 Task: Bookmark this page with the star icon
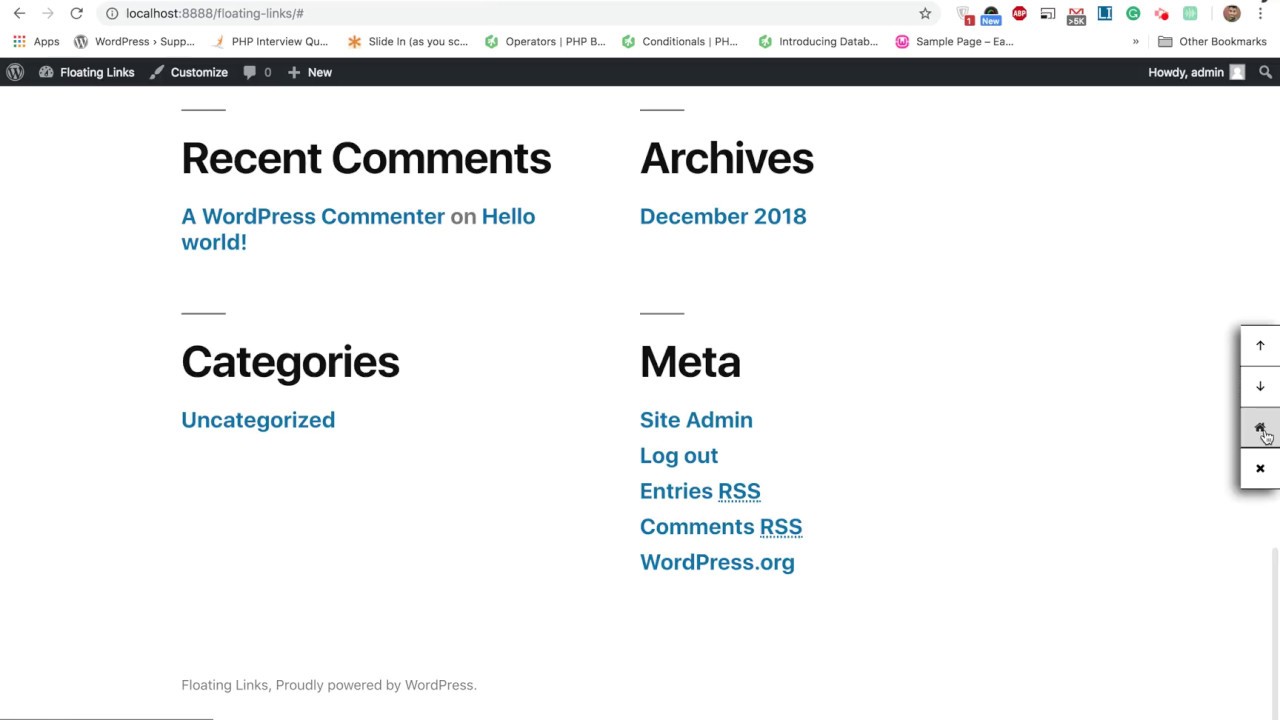[925, 13]
